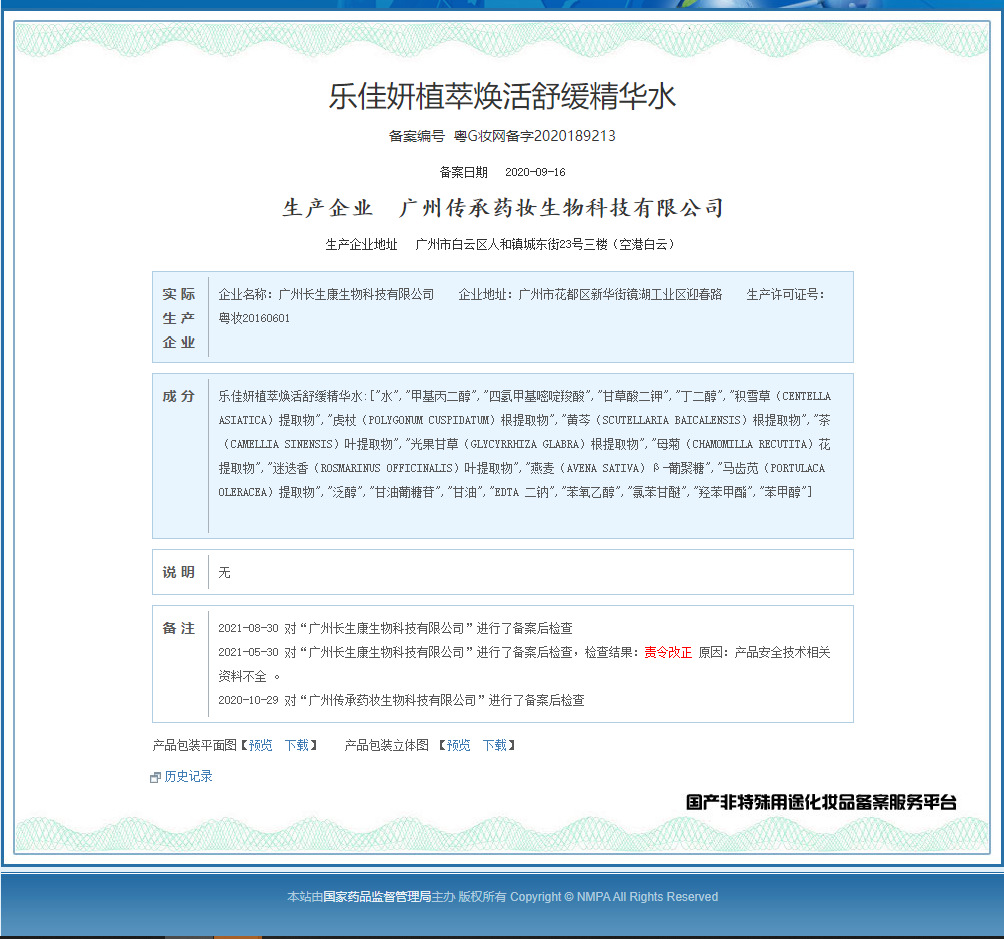
Task: Click the 备注 section label
Action: pos(179,628)
